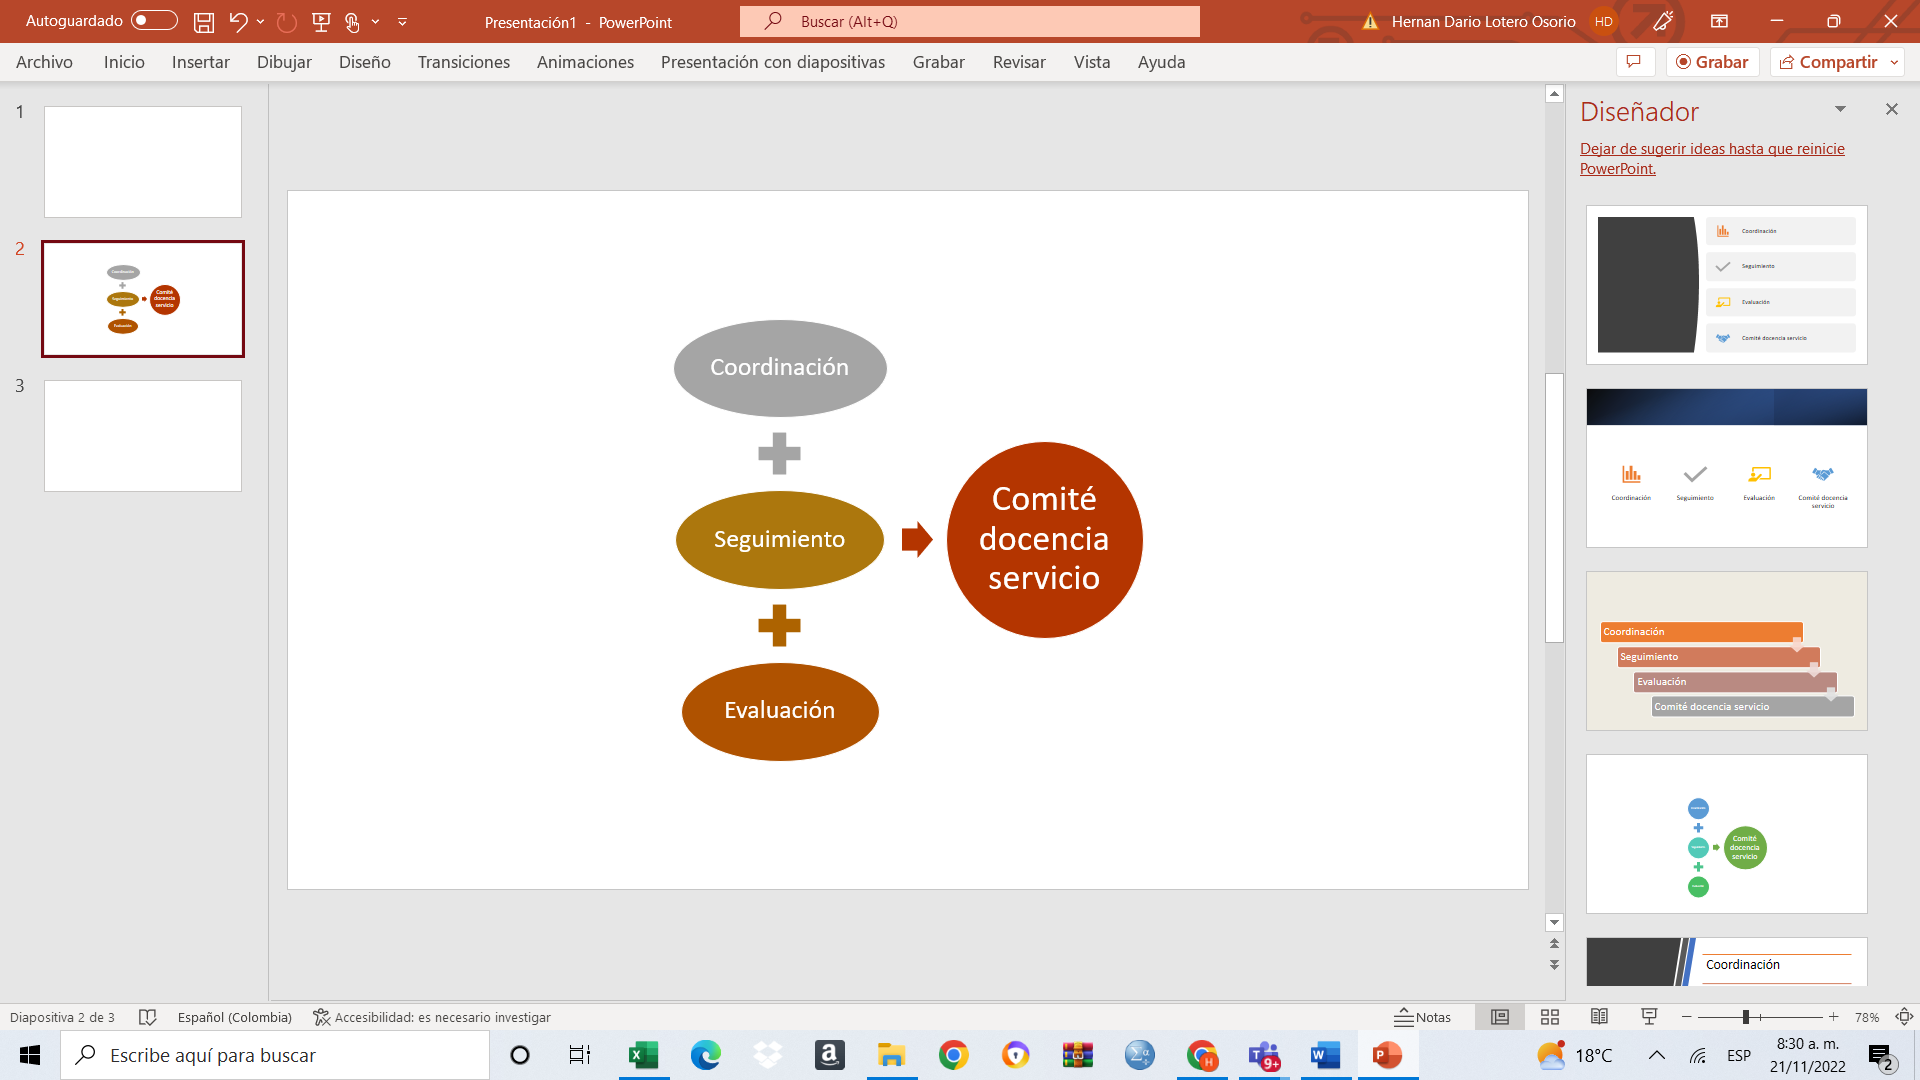Viewport: 1920px width, 1080px height.
Task: Click the HD user avatar
Action: tap(1604, 21)
